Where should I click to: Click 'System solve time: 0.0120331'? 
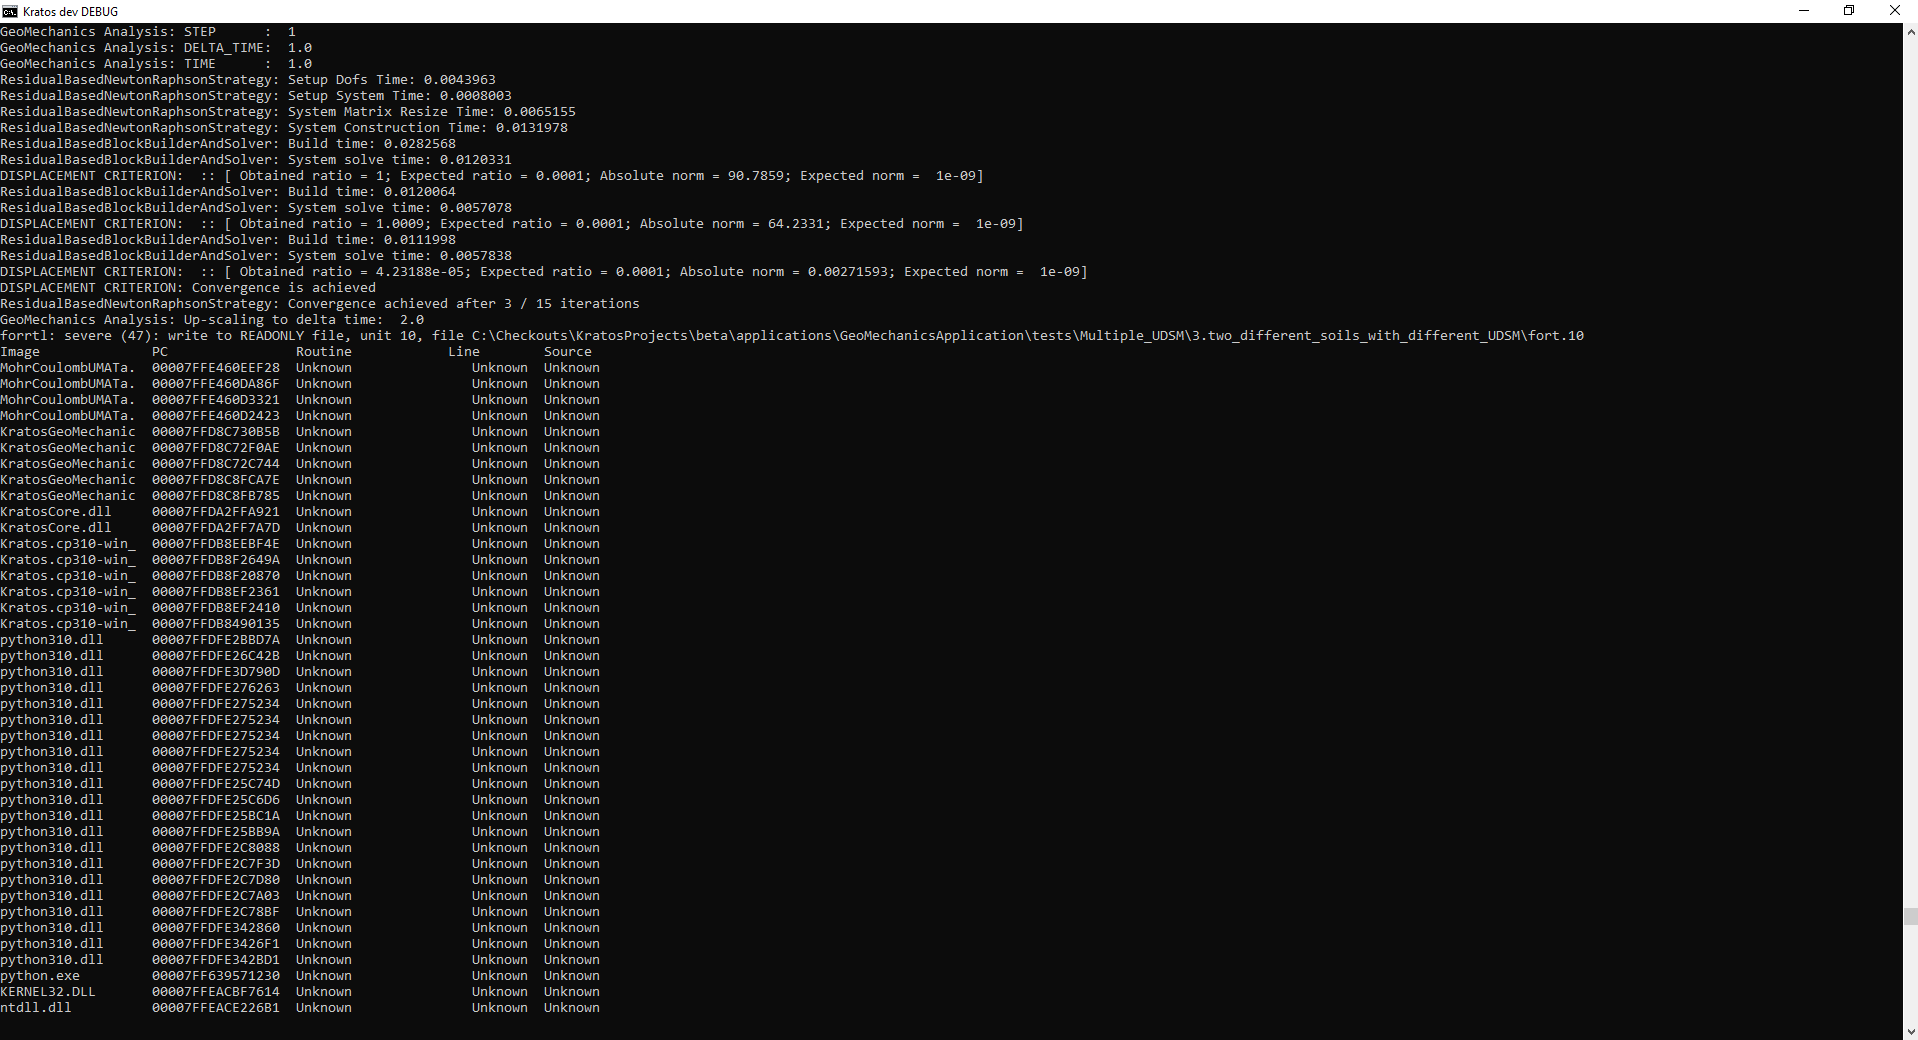[400, 160]
